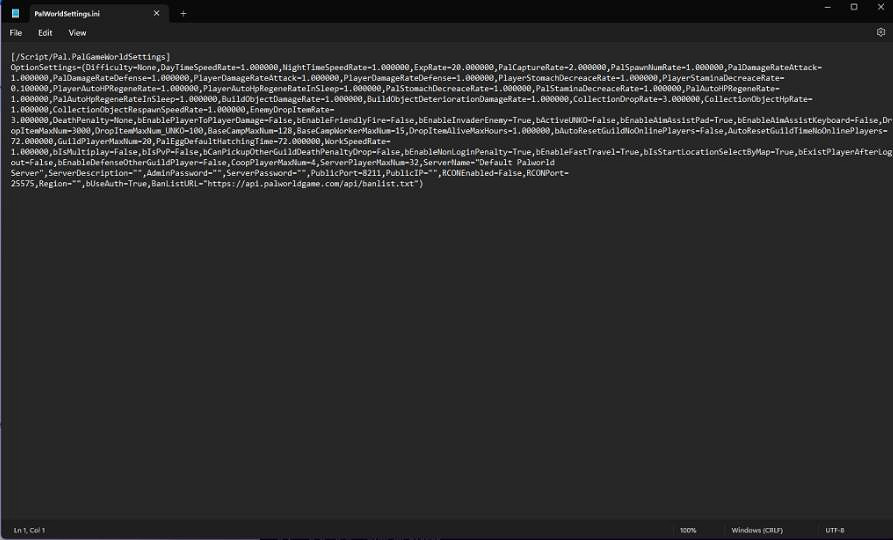Viewport: 893px width, 540px height.
Task: Click the banlist URL in the text
Action: tap(338, 185)
